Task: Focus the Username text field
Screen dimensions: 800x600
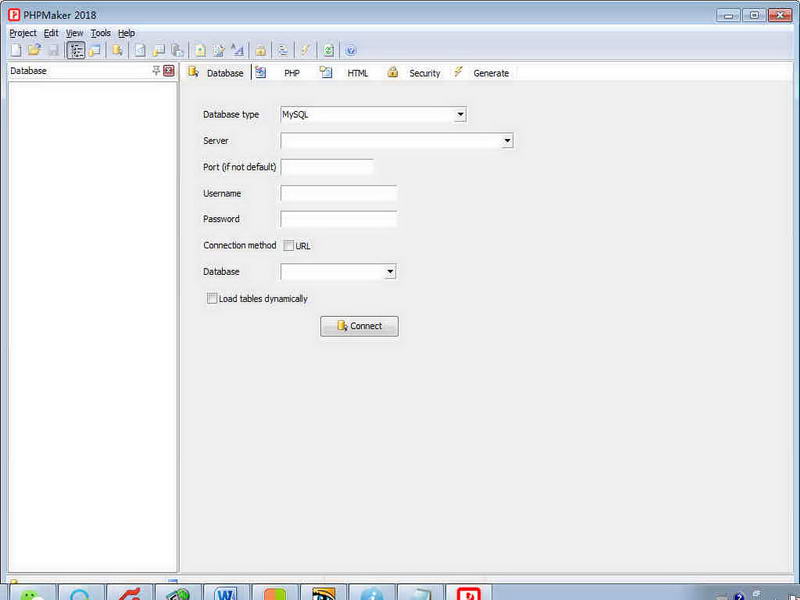Action: tap(339, 193)
